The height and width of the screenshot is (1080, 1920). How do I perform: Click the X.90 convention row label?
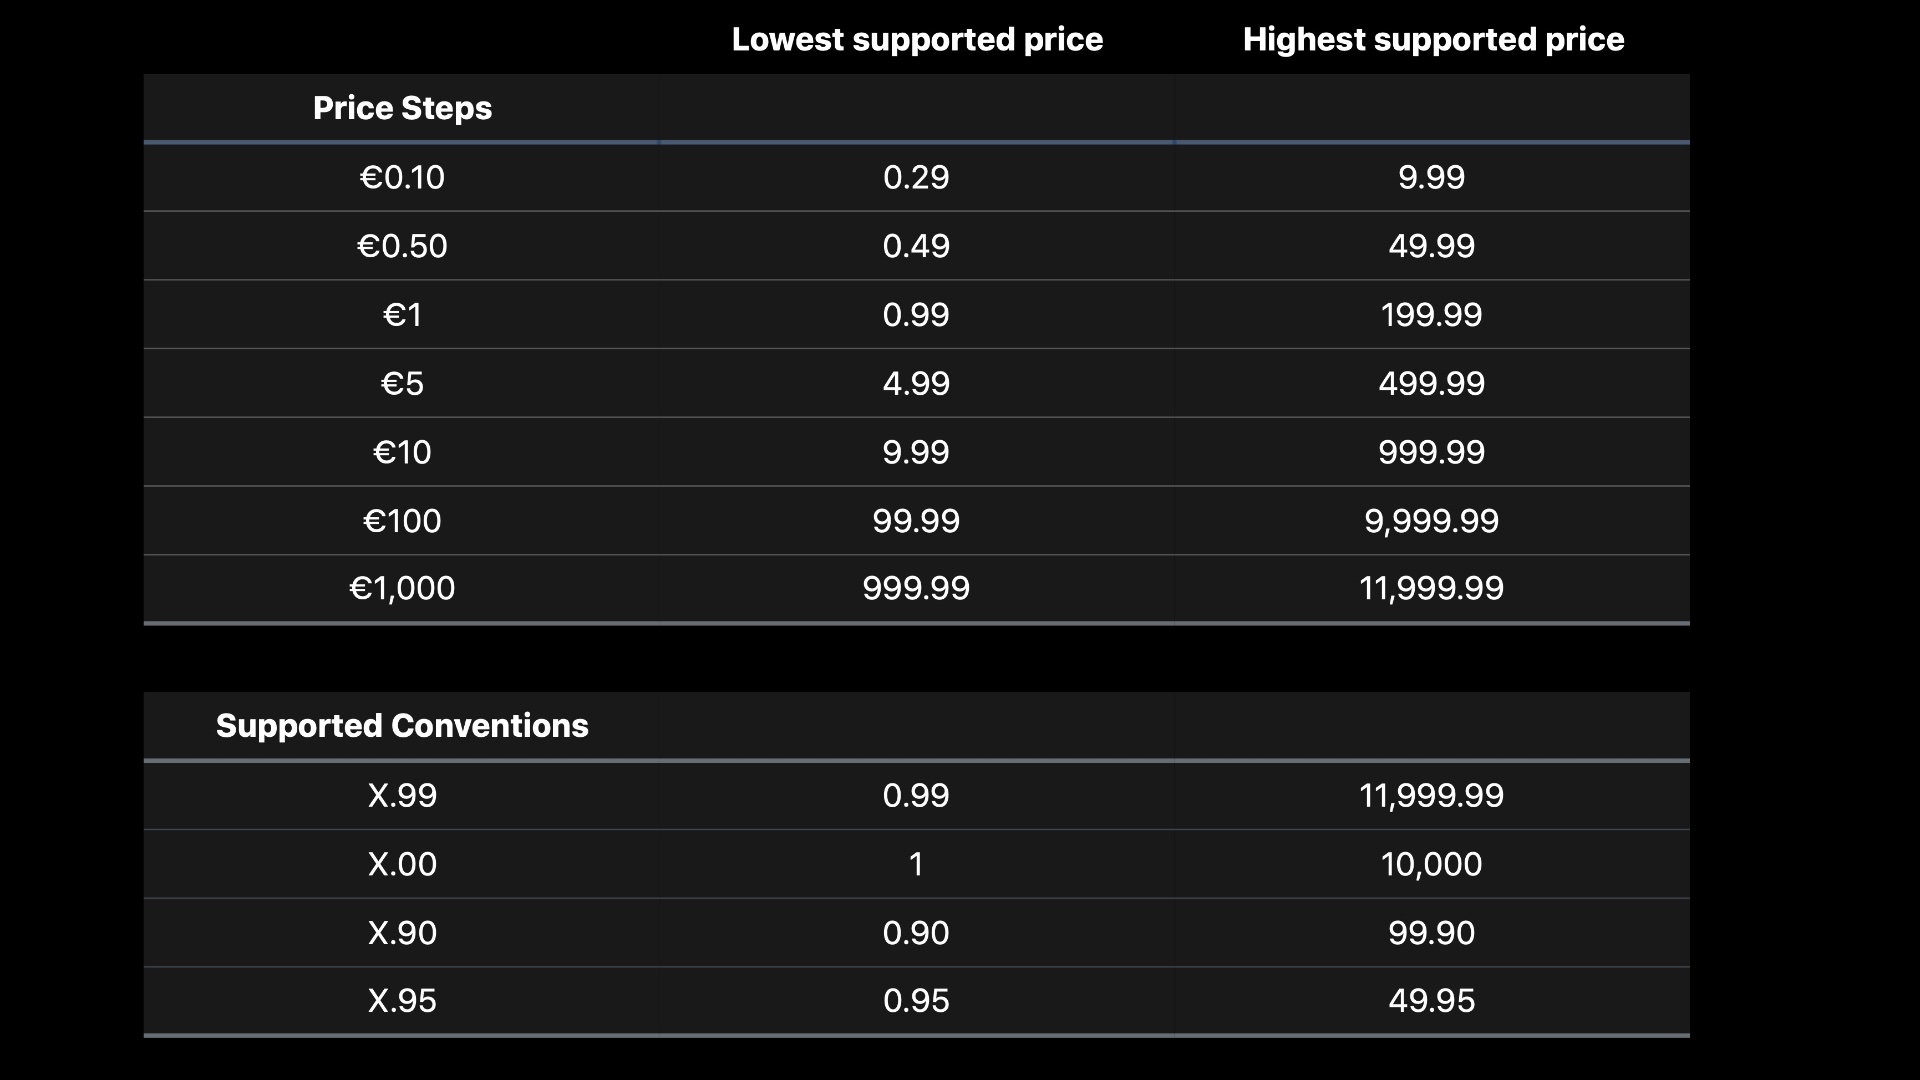(402, 933)
